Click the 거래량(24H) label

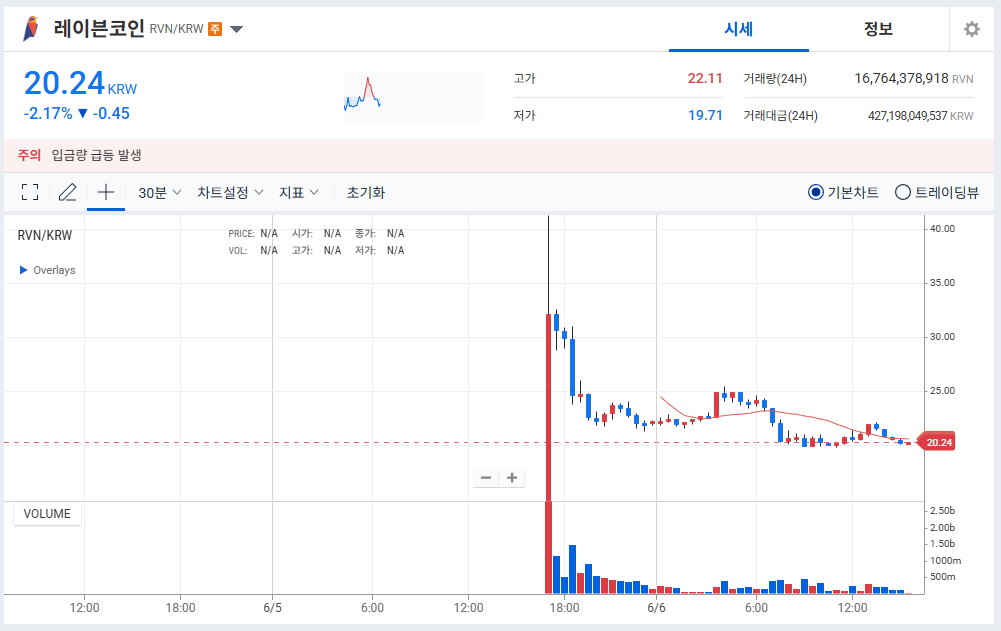pyautogui.click(x=775, y=79)
